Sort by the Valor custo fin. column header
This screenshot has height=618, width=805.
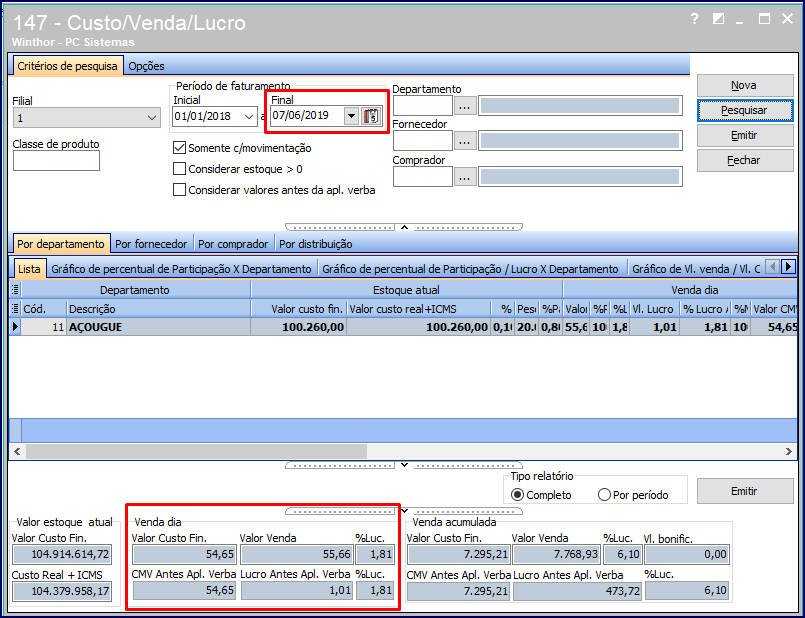[298, 309]
